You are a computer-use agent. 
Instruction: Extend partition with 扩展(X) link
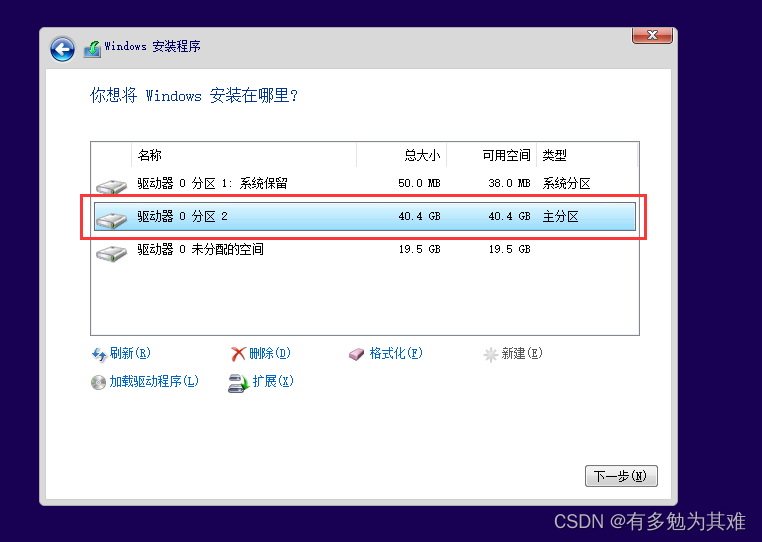pos(273,381)
